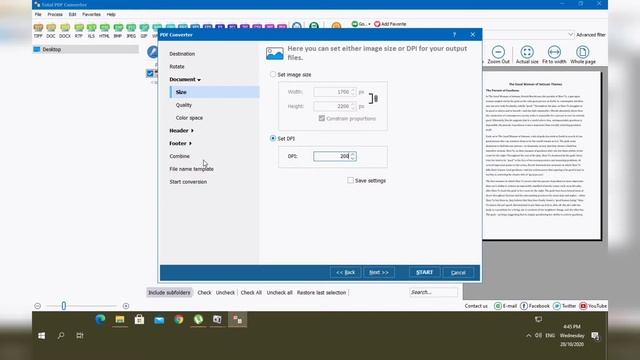Click the DPI spinner arrows
The height and width of the screenshot is (360, 640).
click(353, 156)
